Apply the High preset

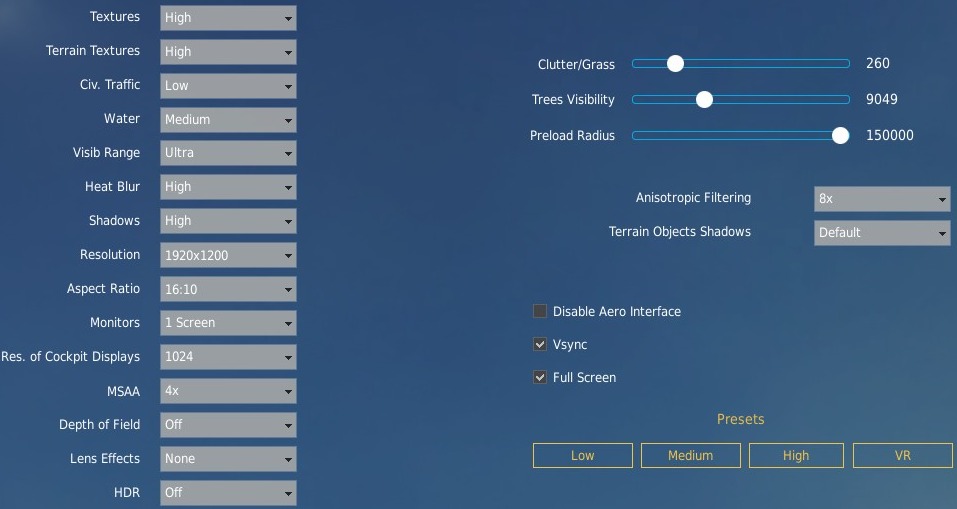coord(796,456)
